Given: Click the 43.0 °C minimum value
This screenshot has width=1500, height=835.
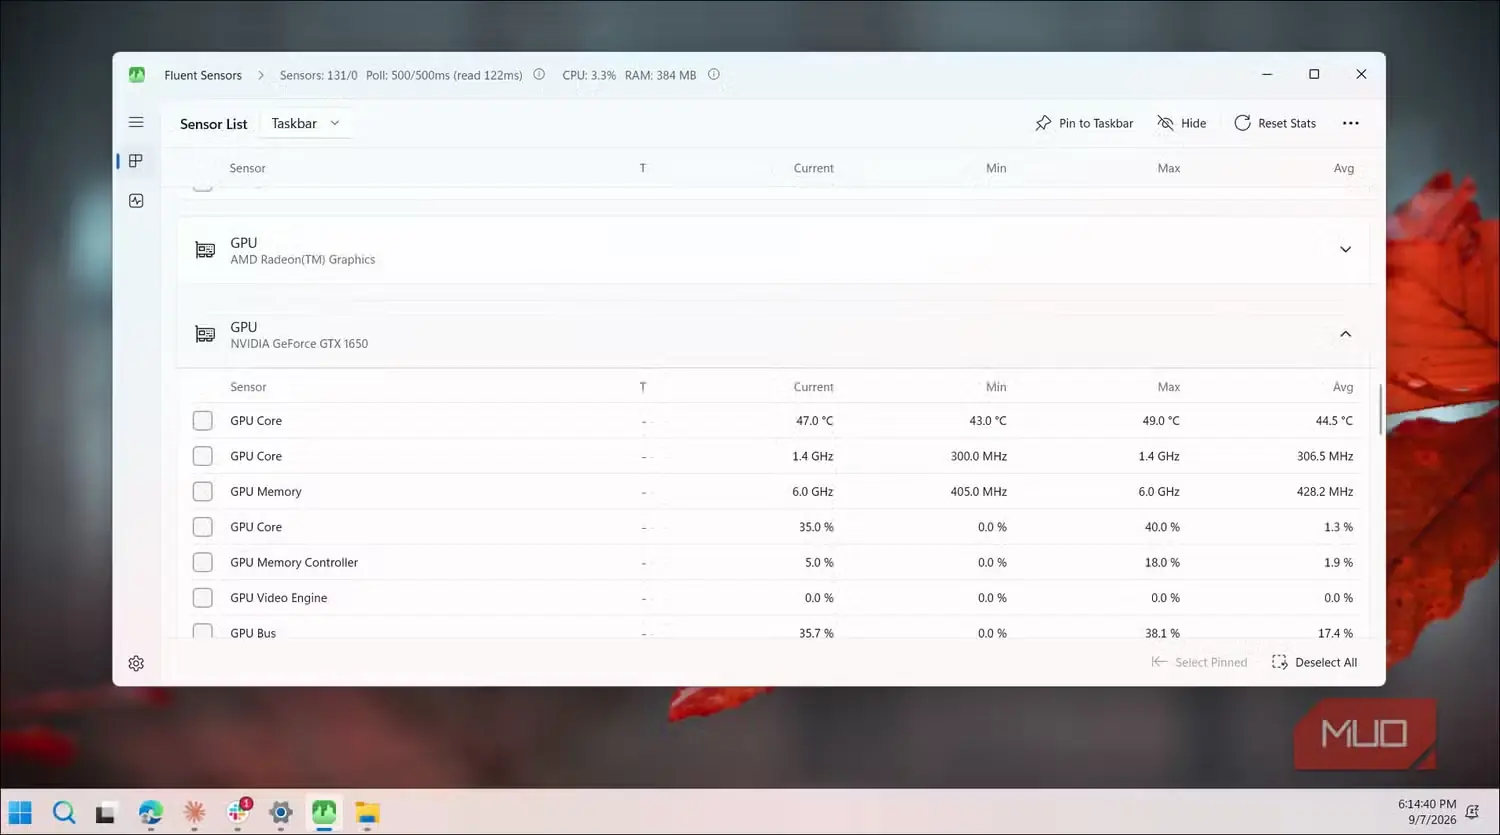Looking at the screenshot, I should coord(987,421).
